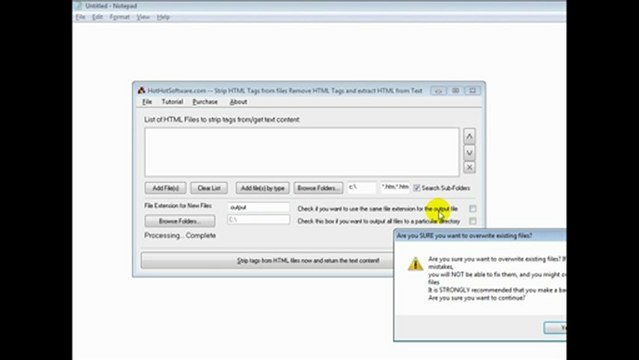The height and width of the screenshot is (360, 639).
Task: Remove selected file with X button
Action: 469,167
